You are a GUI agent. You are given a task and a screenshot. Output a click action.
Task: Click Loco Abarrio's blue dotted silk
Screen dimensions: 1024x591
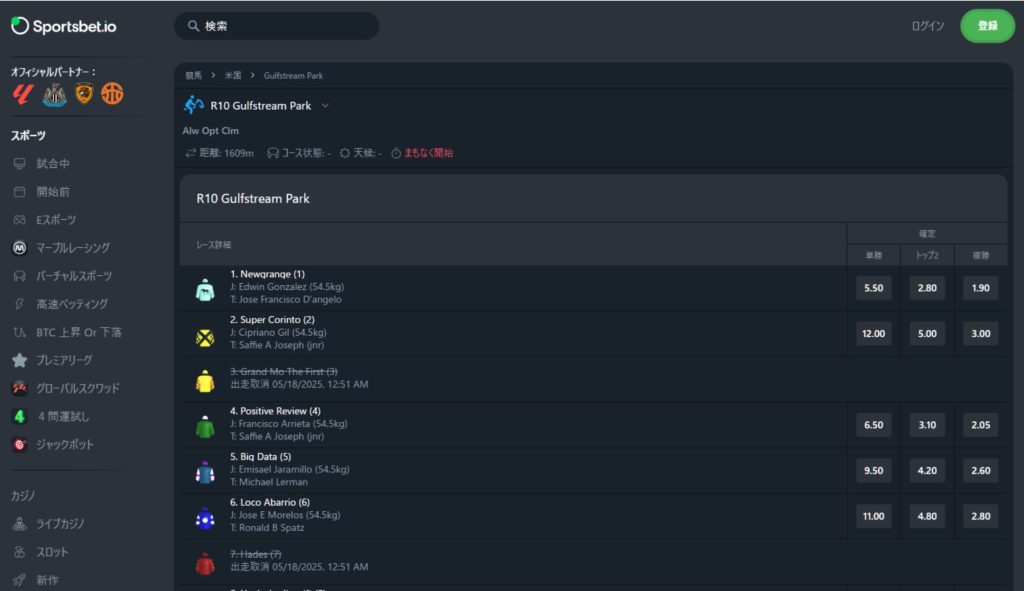coord(205,519)
